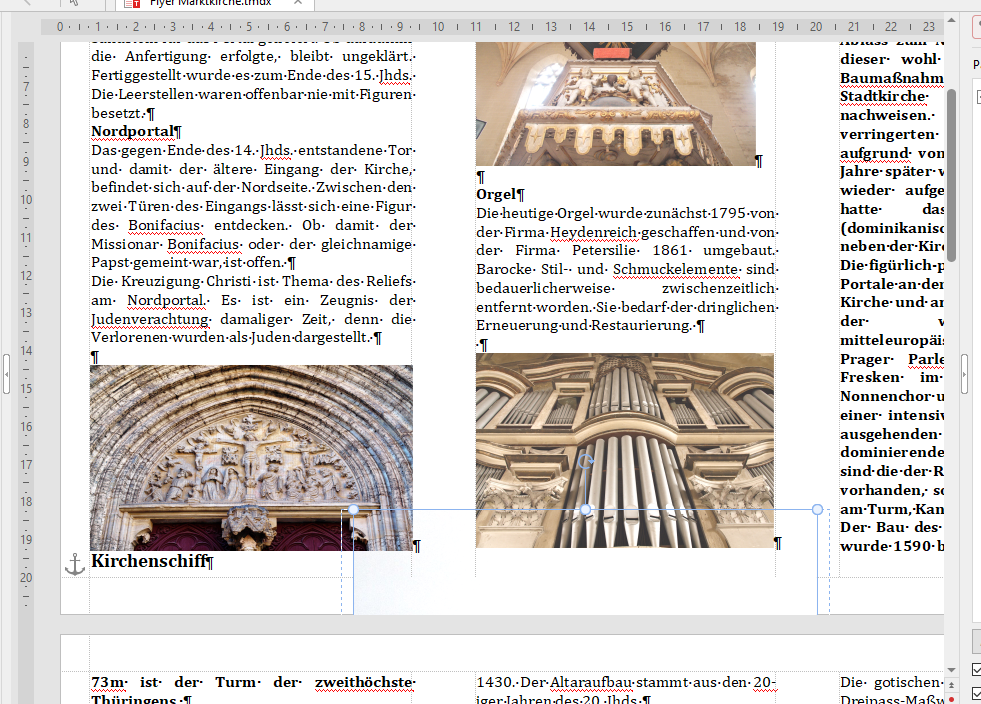Click the top-left handle of selected frame

pyautogui.click(x=353, y=510)
